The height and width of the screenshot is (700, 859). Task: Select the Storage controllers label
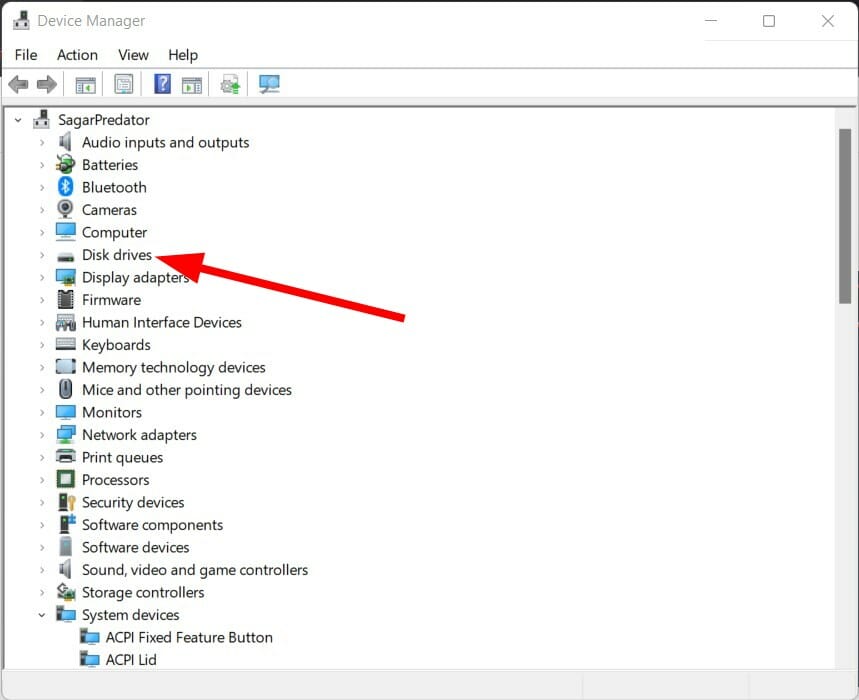click(143, 592)
